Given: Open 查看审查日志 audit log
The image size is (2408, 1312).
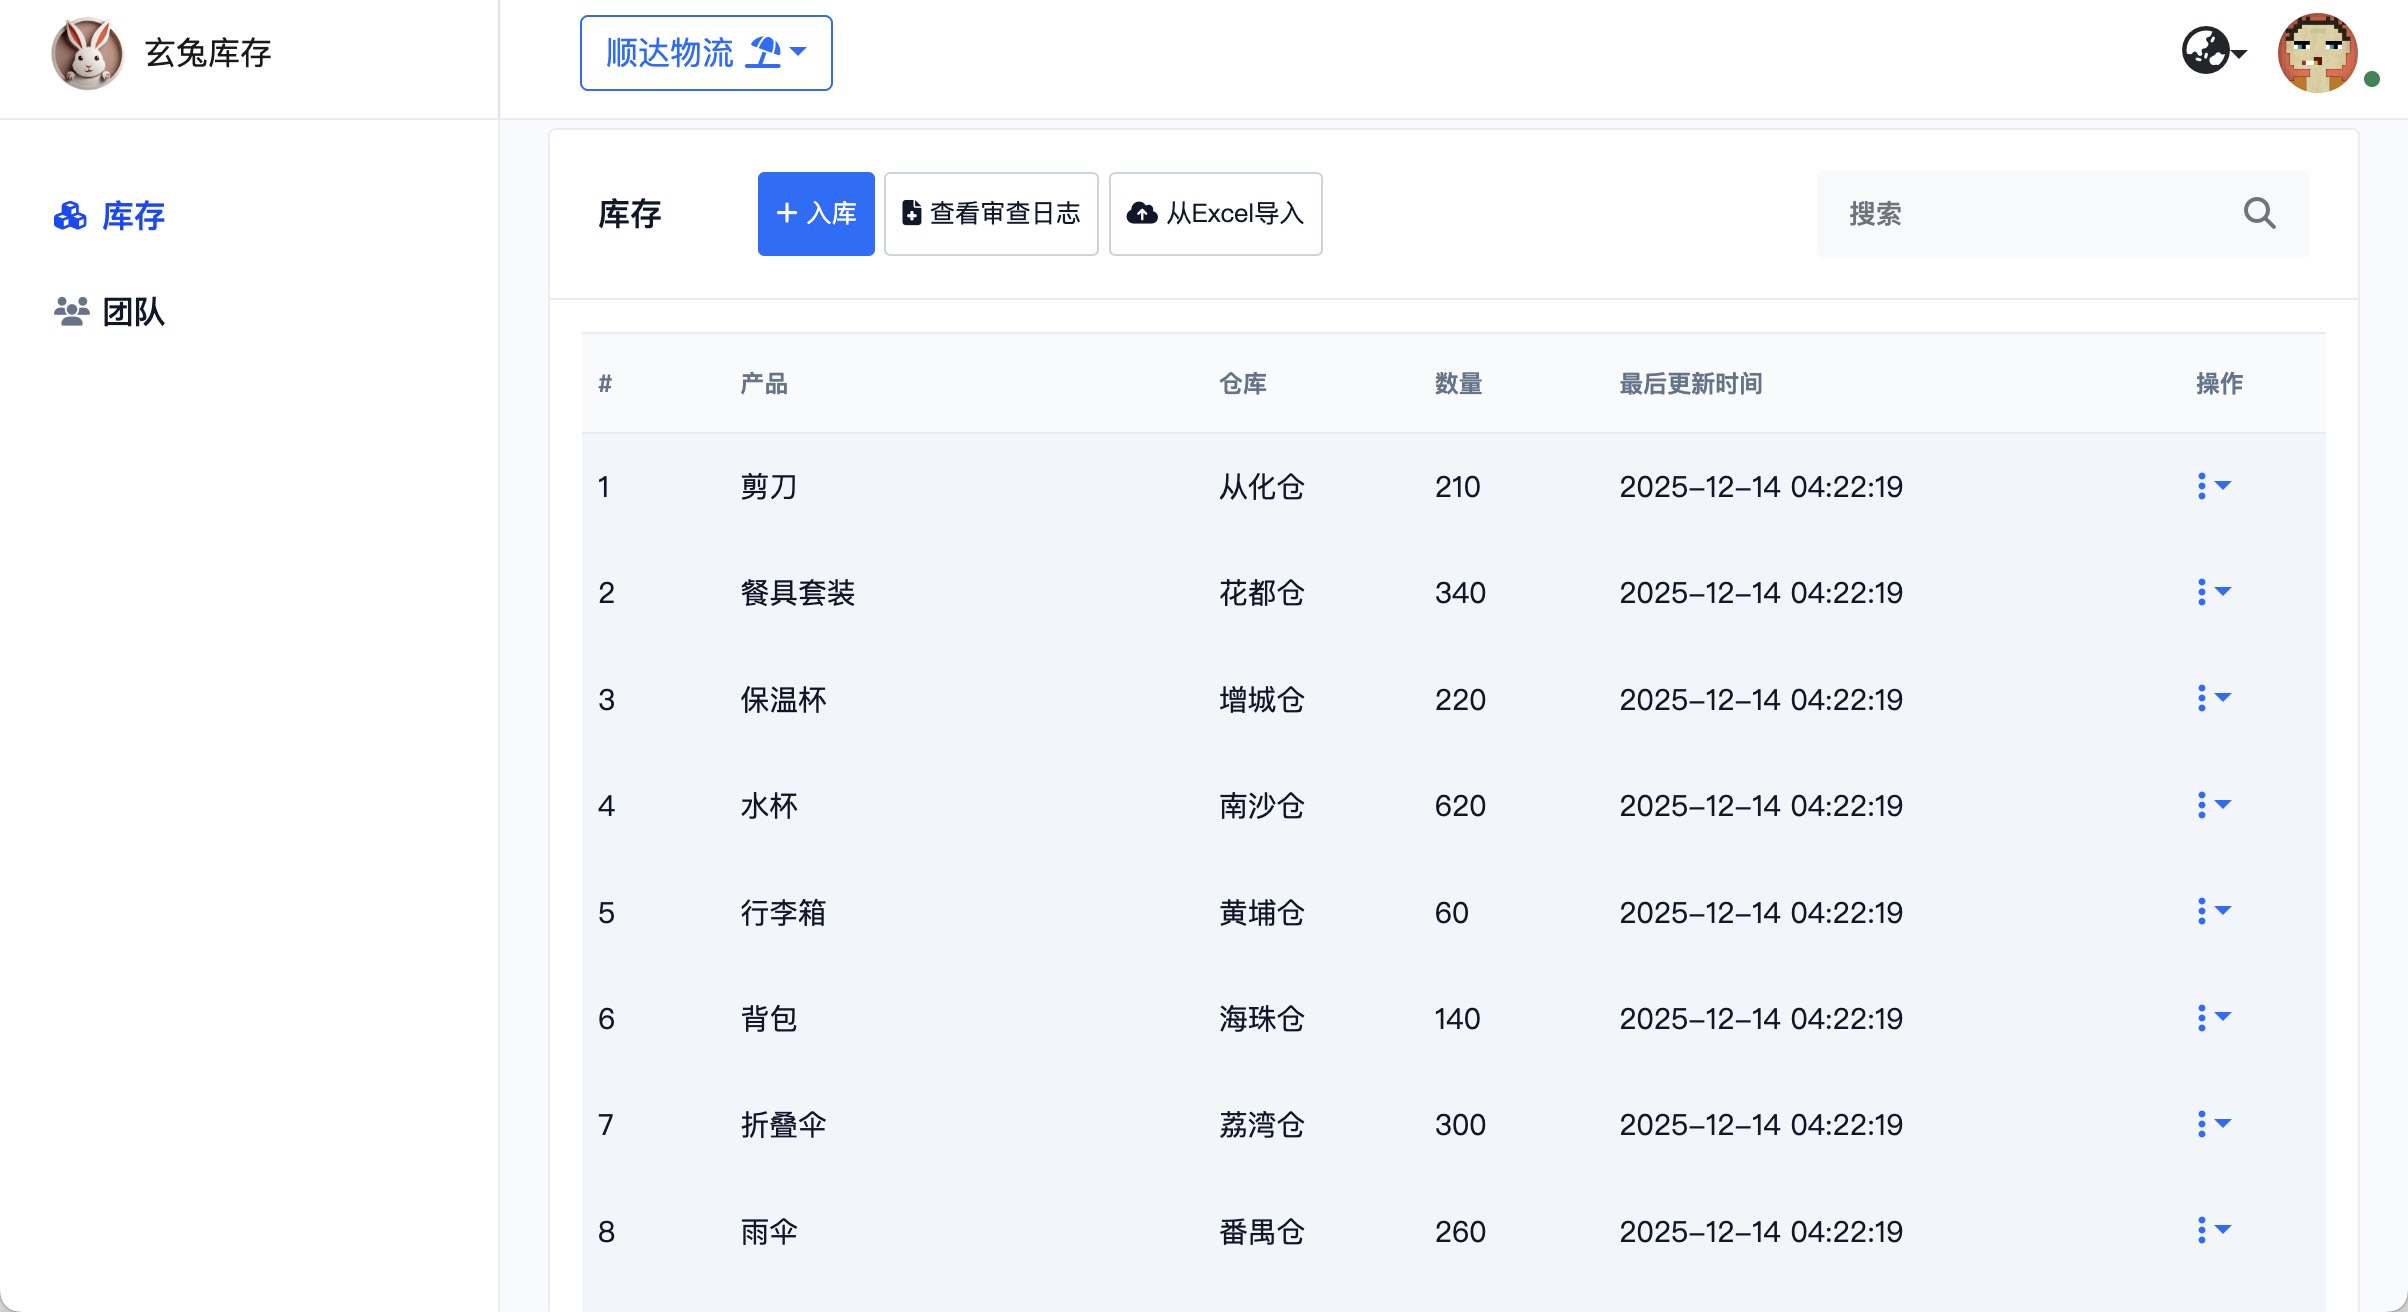Looking at the screenshot, I should point(990,212).
